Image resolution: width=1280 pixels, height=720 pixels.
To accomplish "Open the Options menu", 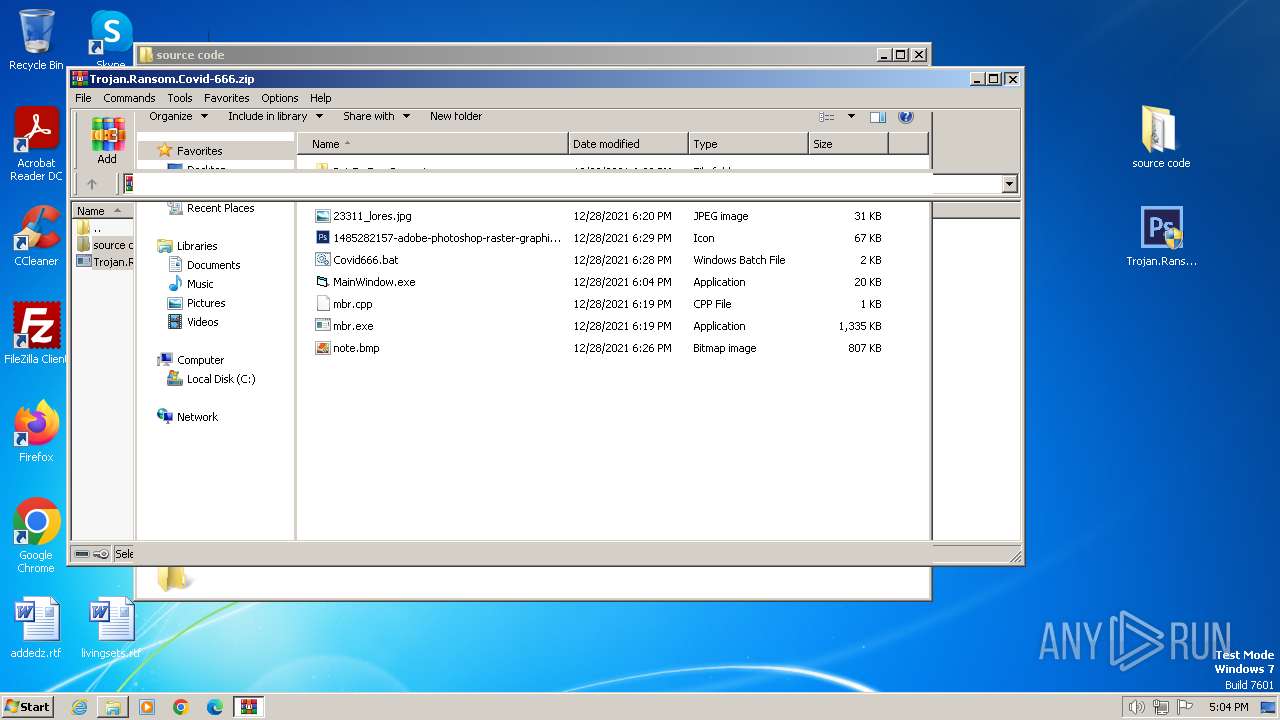I will click(280, 98).
